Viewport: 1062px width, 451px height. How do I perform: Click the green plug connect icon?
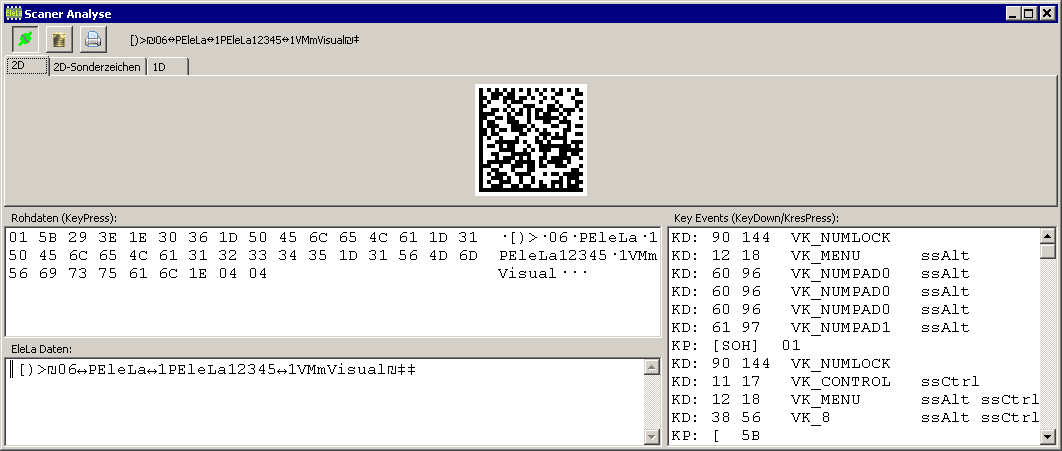24,40
